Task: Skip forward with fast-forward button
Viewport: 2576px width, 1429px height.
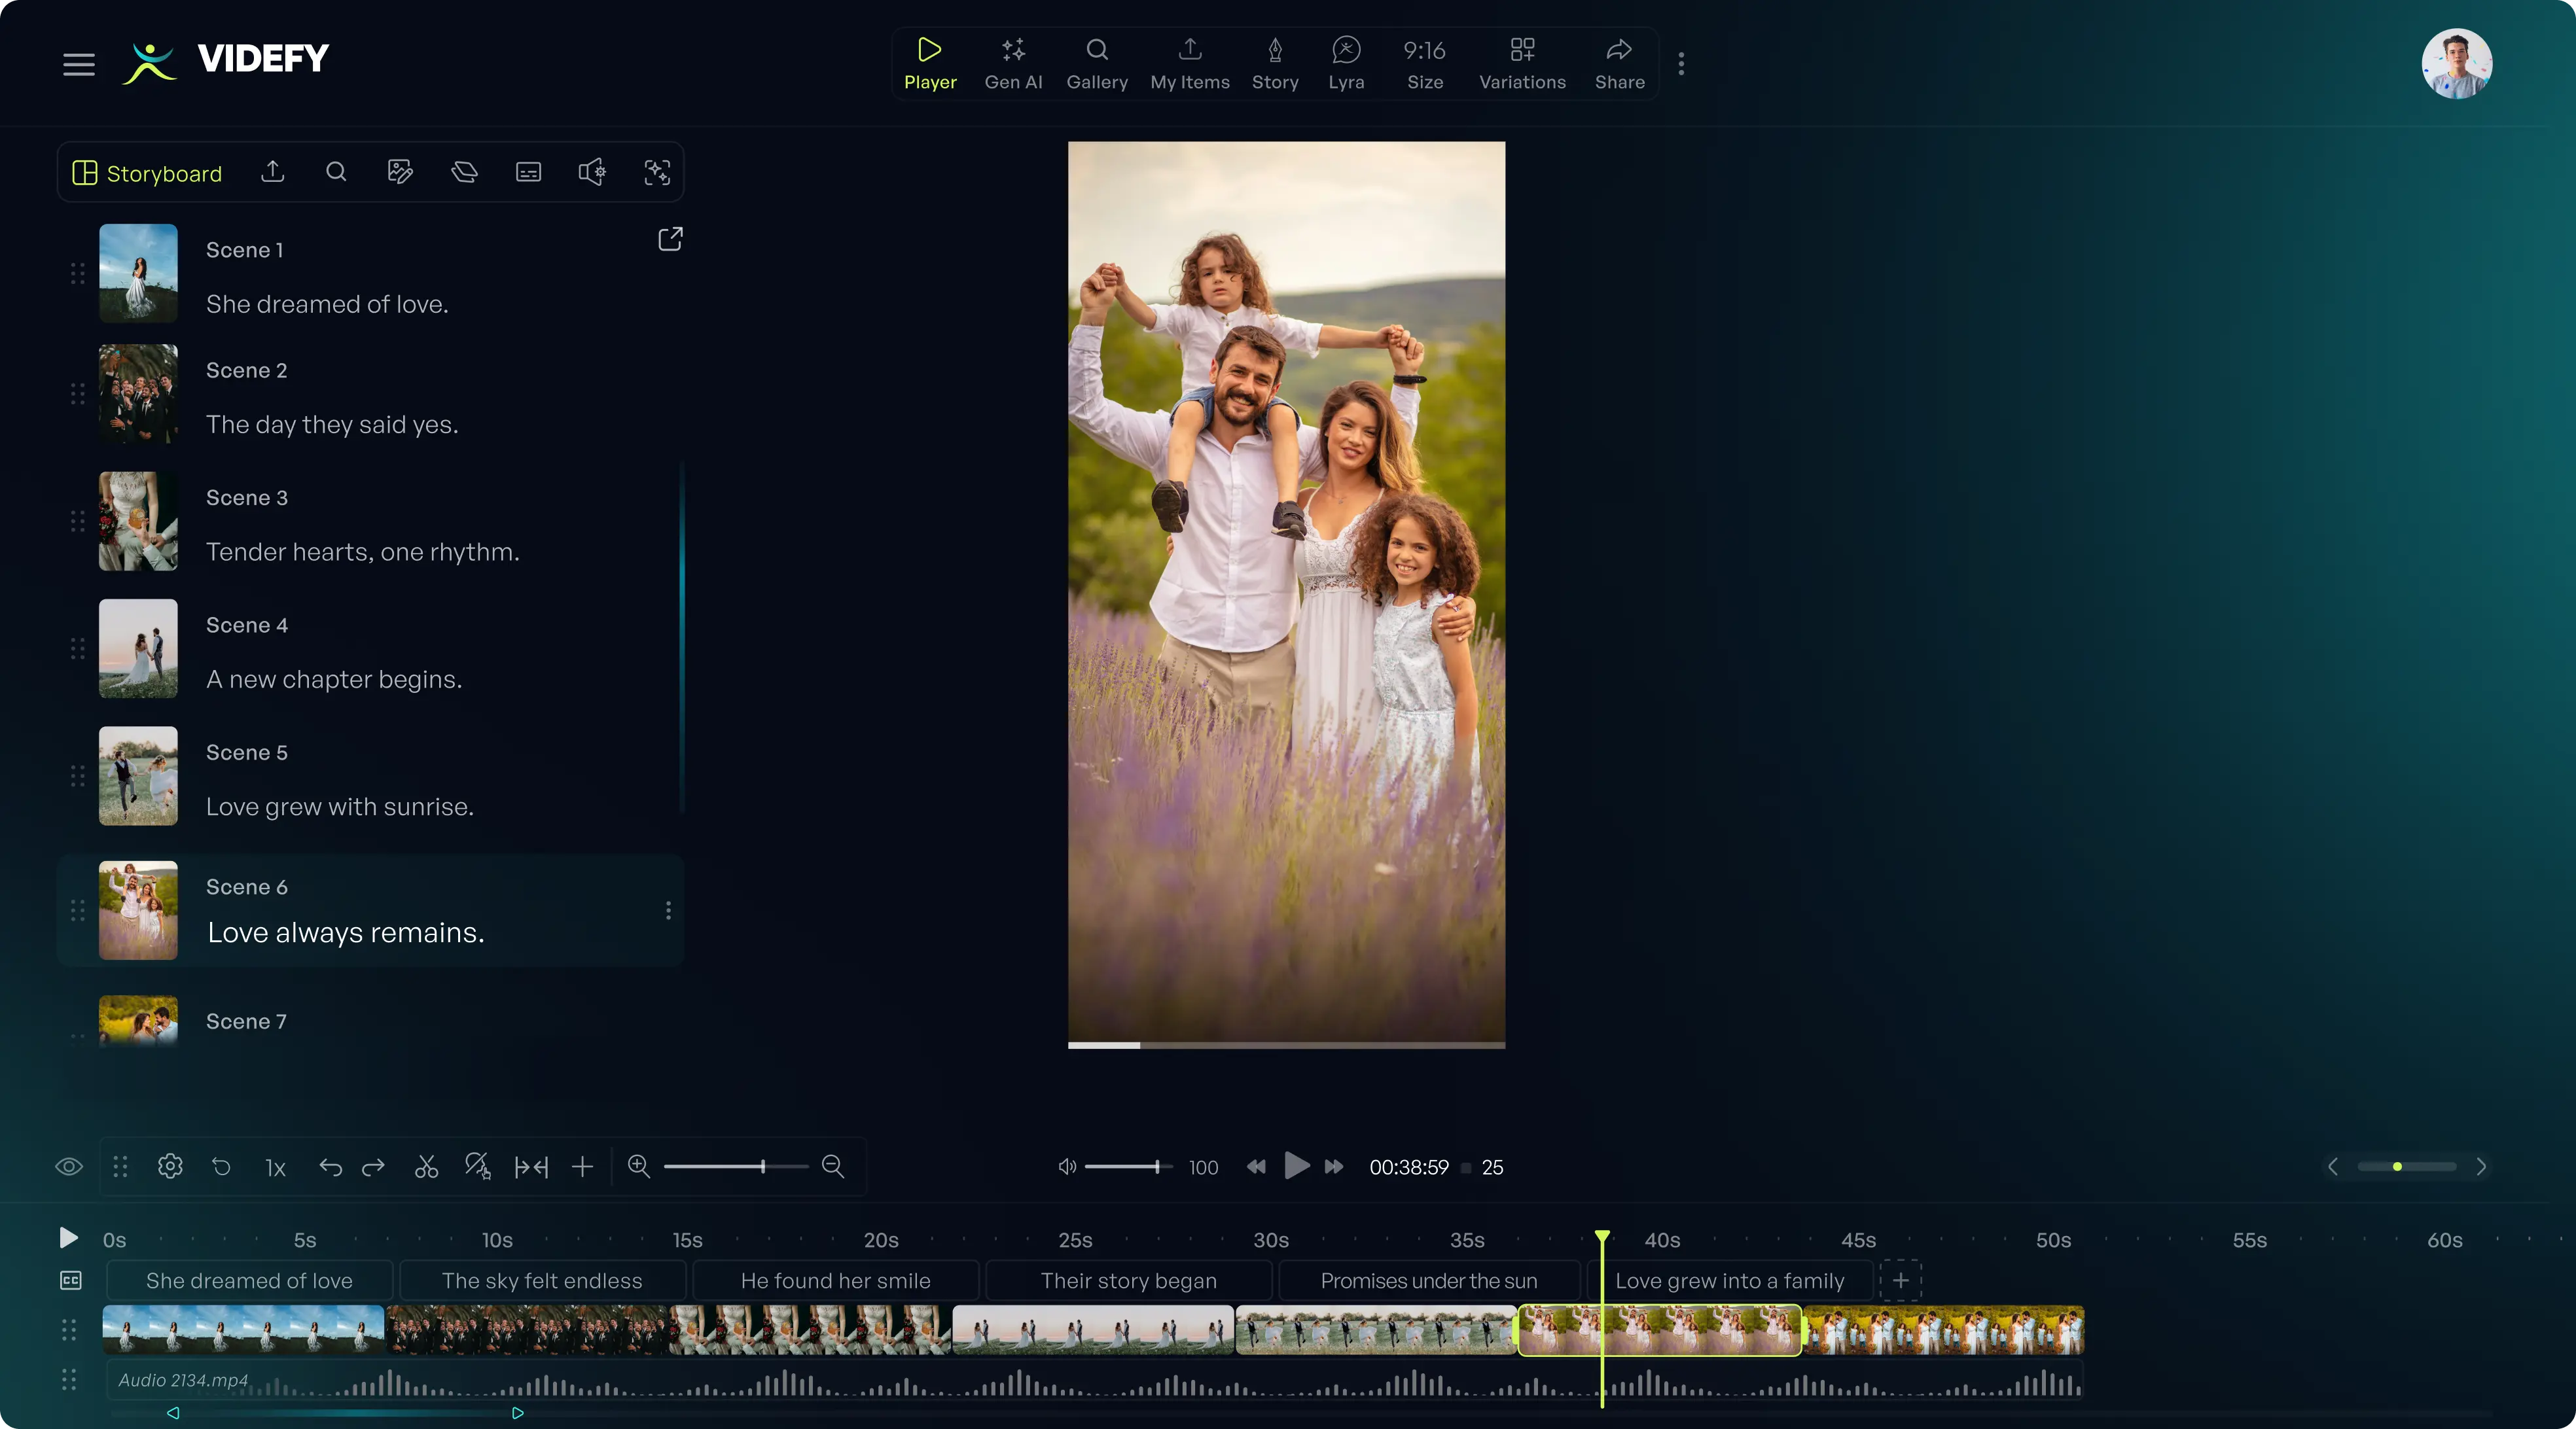Action: (x=1333, y=1167)
